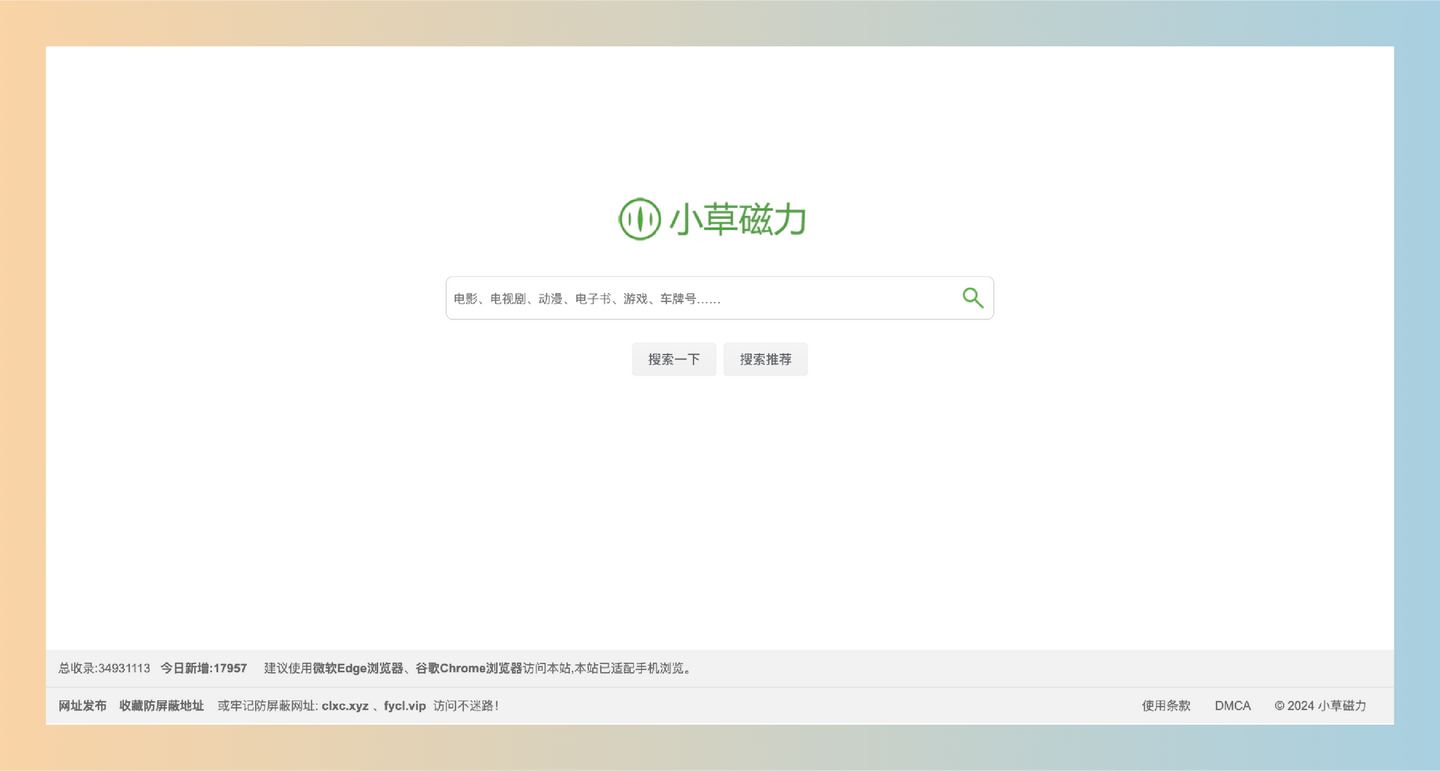Click the 搜索推荐 recommendations button

pyautogui.click(x=765, y=359)
